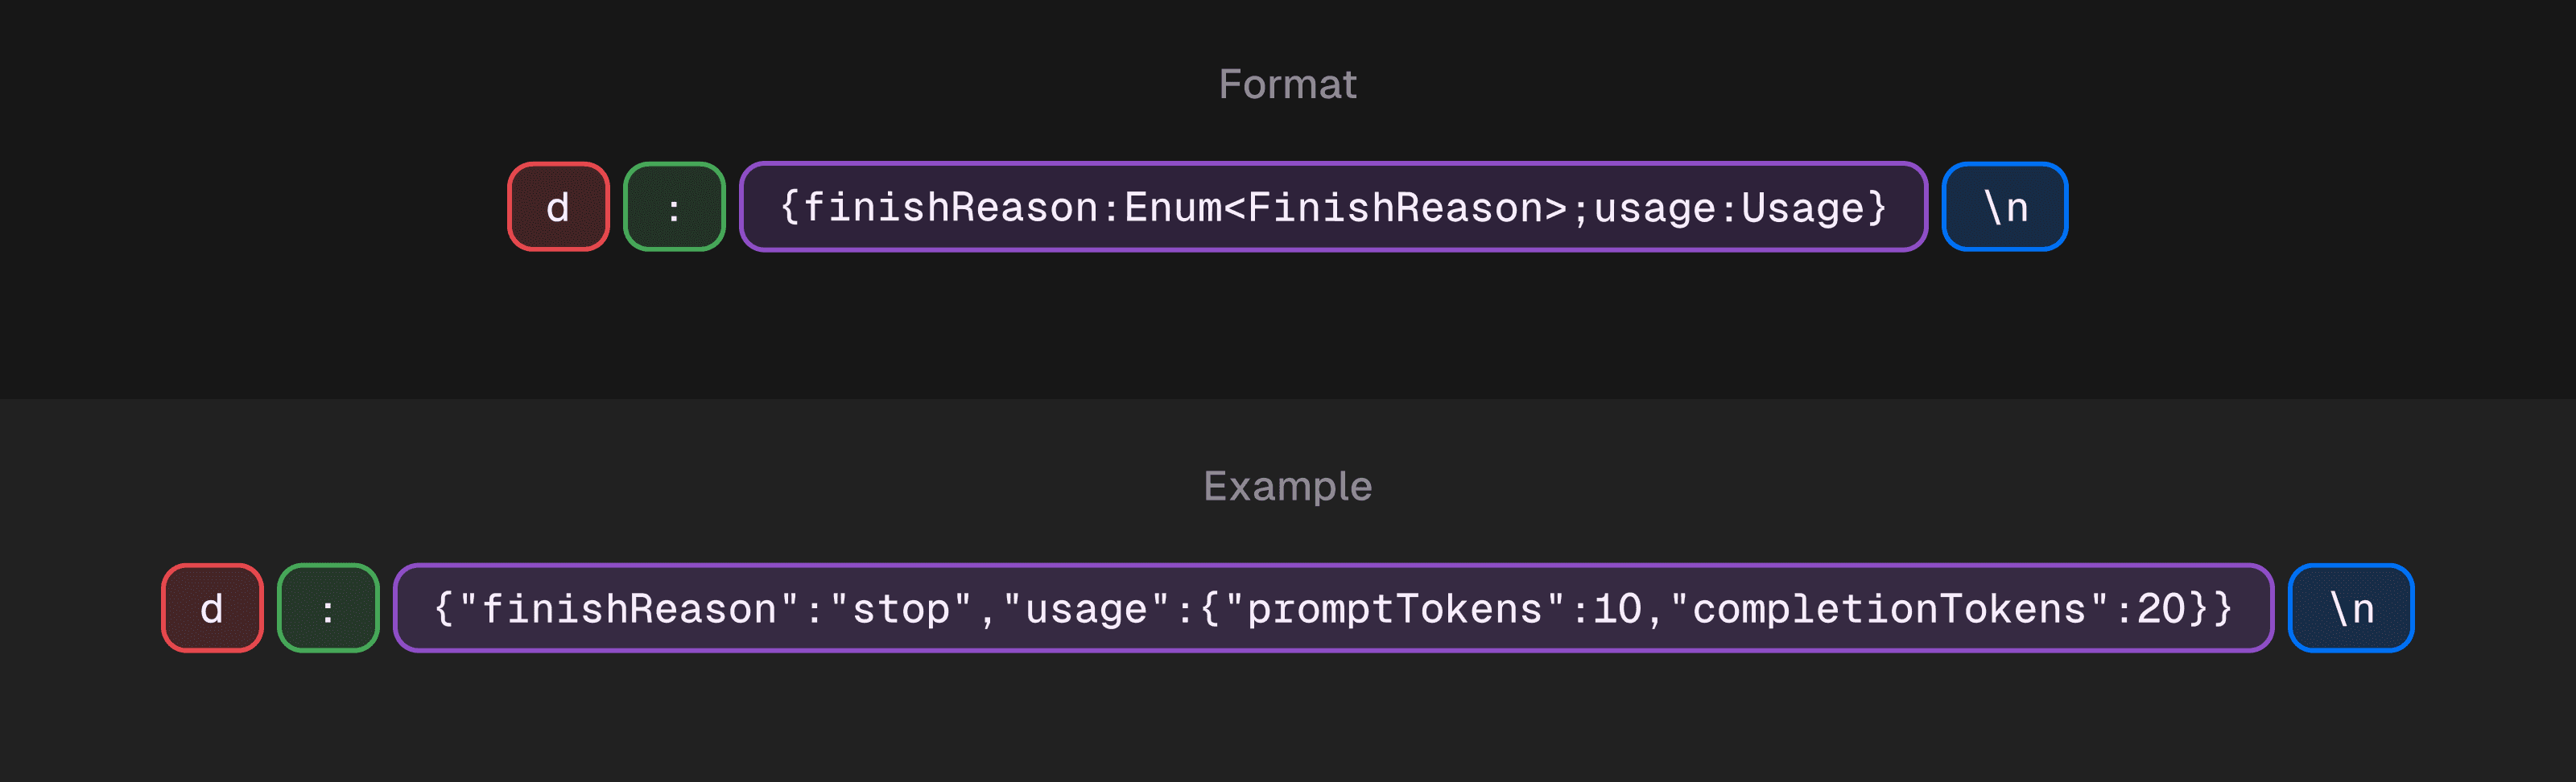Viewport: 2576px width, 782px height.
Task: Click the "finishReason" key in Example JSON
Action: tap(629, 609)
